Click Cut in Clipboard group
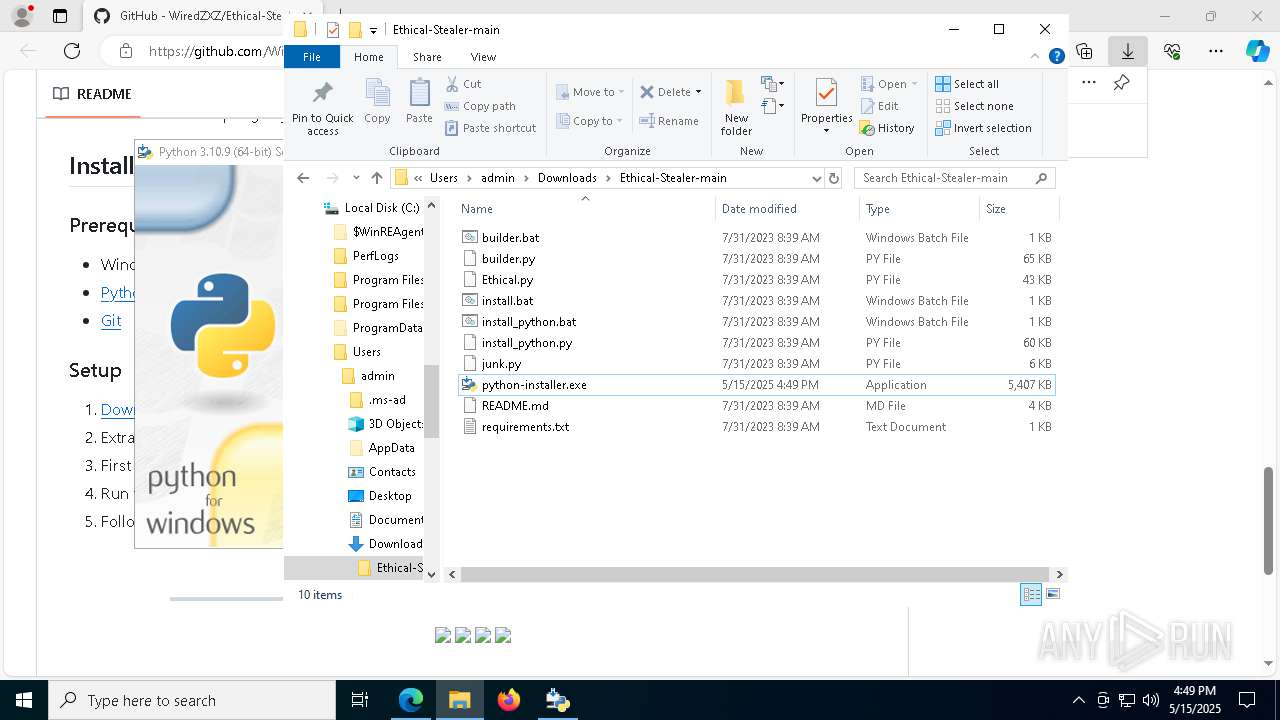Image resolution: width=1280 pixels, height=720 pixels. (x=463, y=84)
